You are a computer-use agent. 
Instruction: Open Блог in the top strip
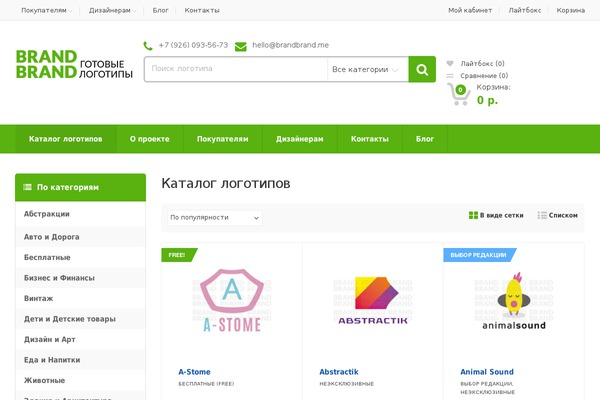(160, 10)
